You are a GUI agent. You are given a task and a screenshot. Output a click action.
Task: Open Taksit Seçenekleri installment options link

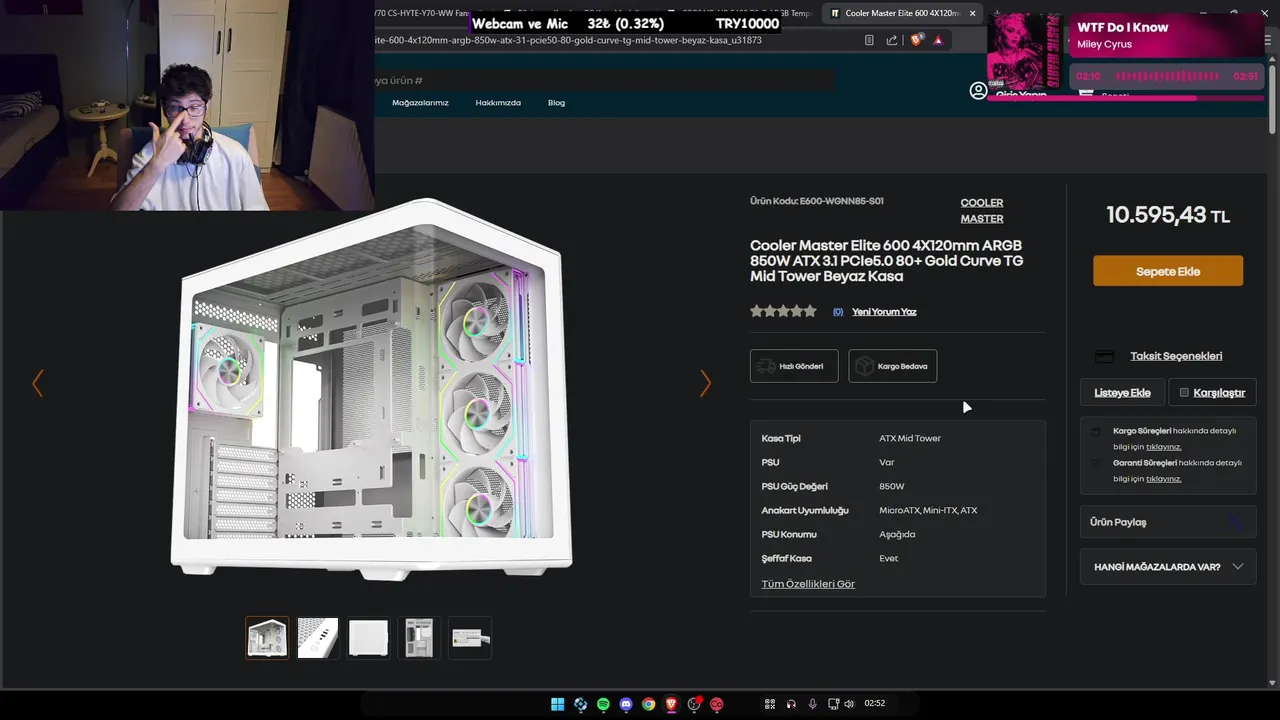point(1176,356)
